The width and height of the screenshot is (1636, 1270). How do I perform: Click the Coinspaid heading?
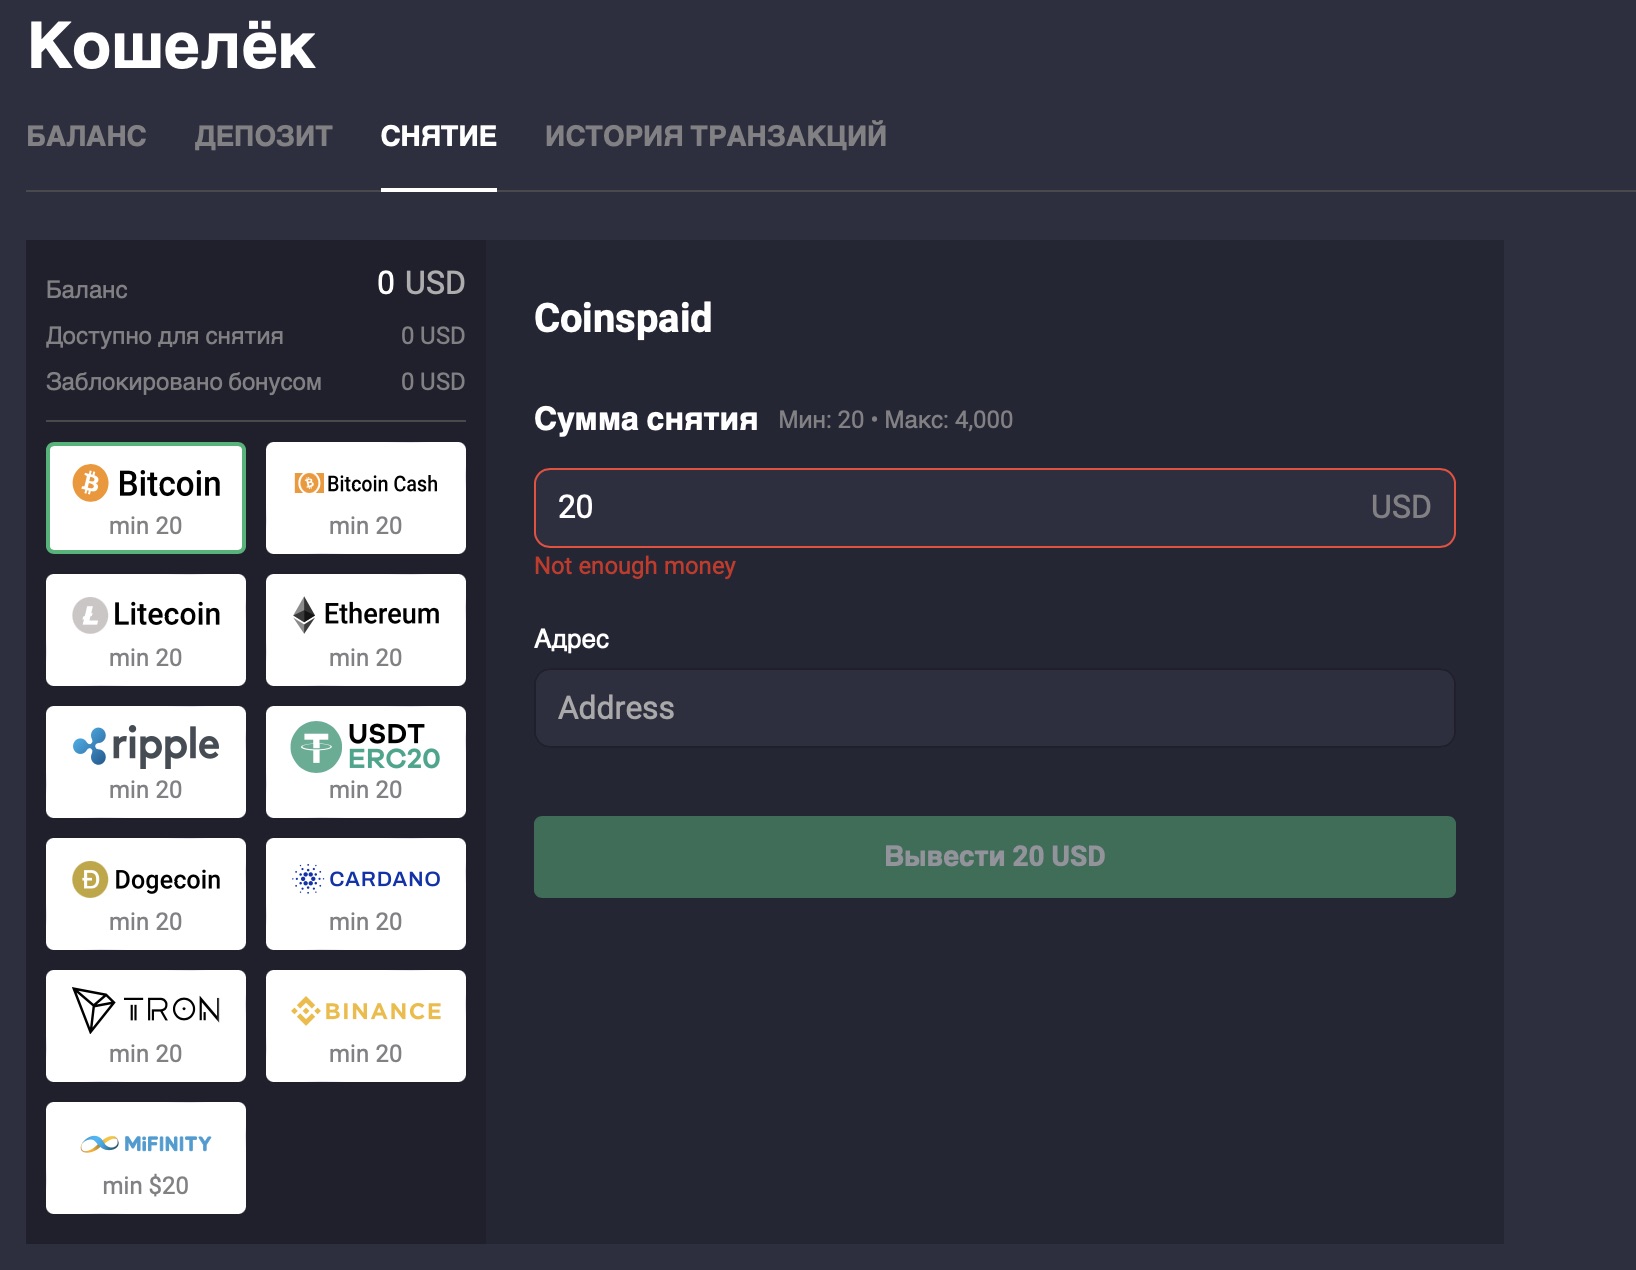623,318
